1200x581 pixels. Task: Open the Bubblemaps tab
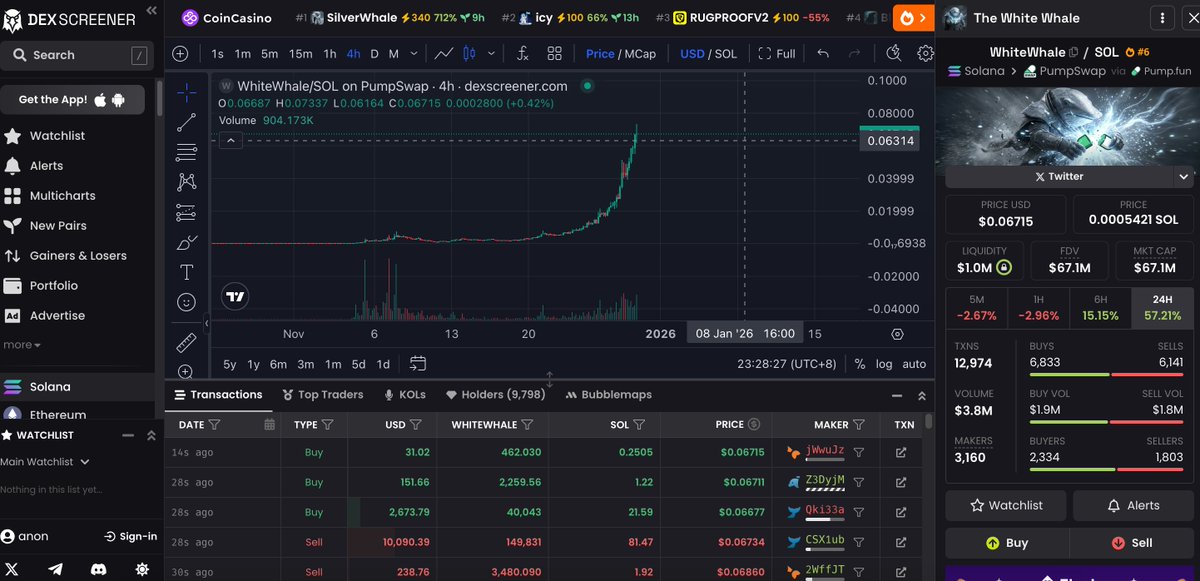(607, 395)
